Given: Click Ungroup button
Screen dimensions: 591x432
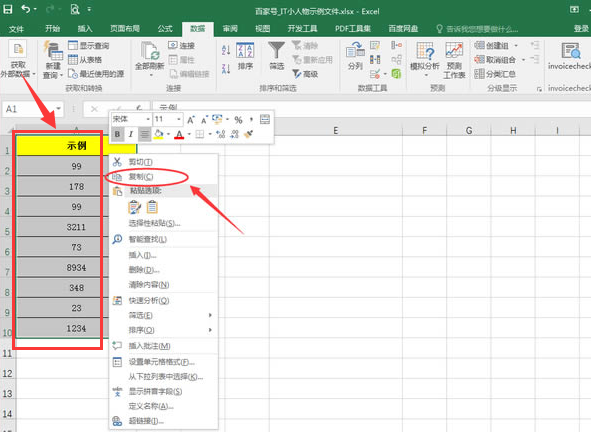Looking at the screenshot, I should (x=495, y=60).
